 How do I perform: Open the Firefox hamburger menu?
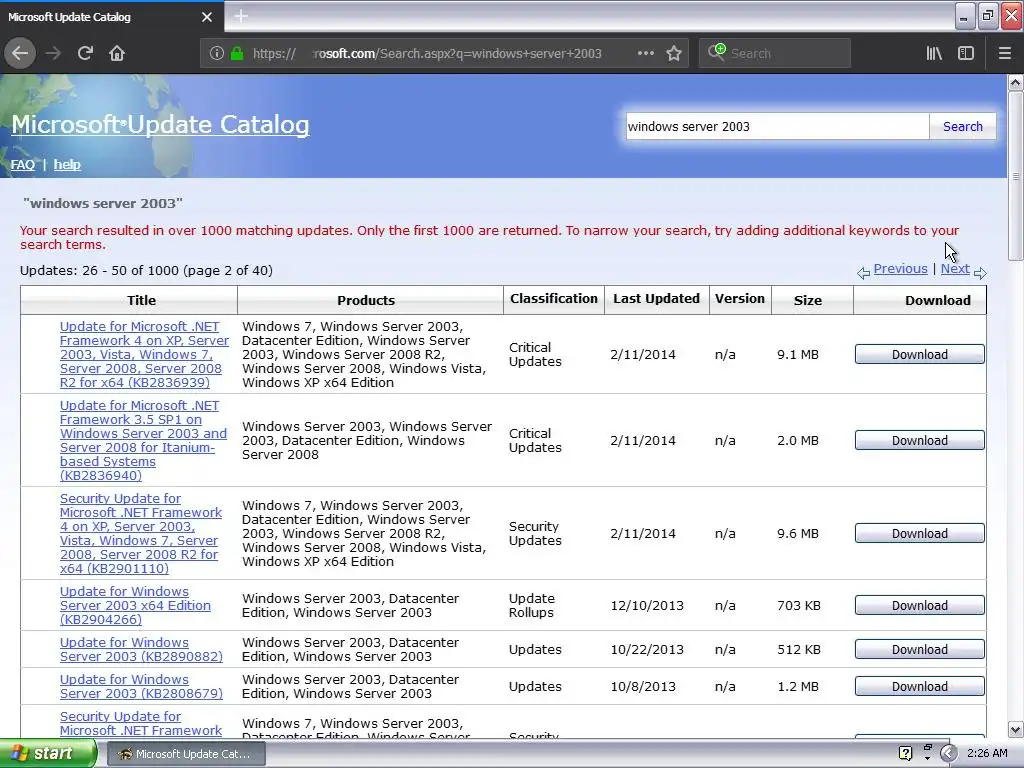click(x=1004, y=53)
